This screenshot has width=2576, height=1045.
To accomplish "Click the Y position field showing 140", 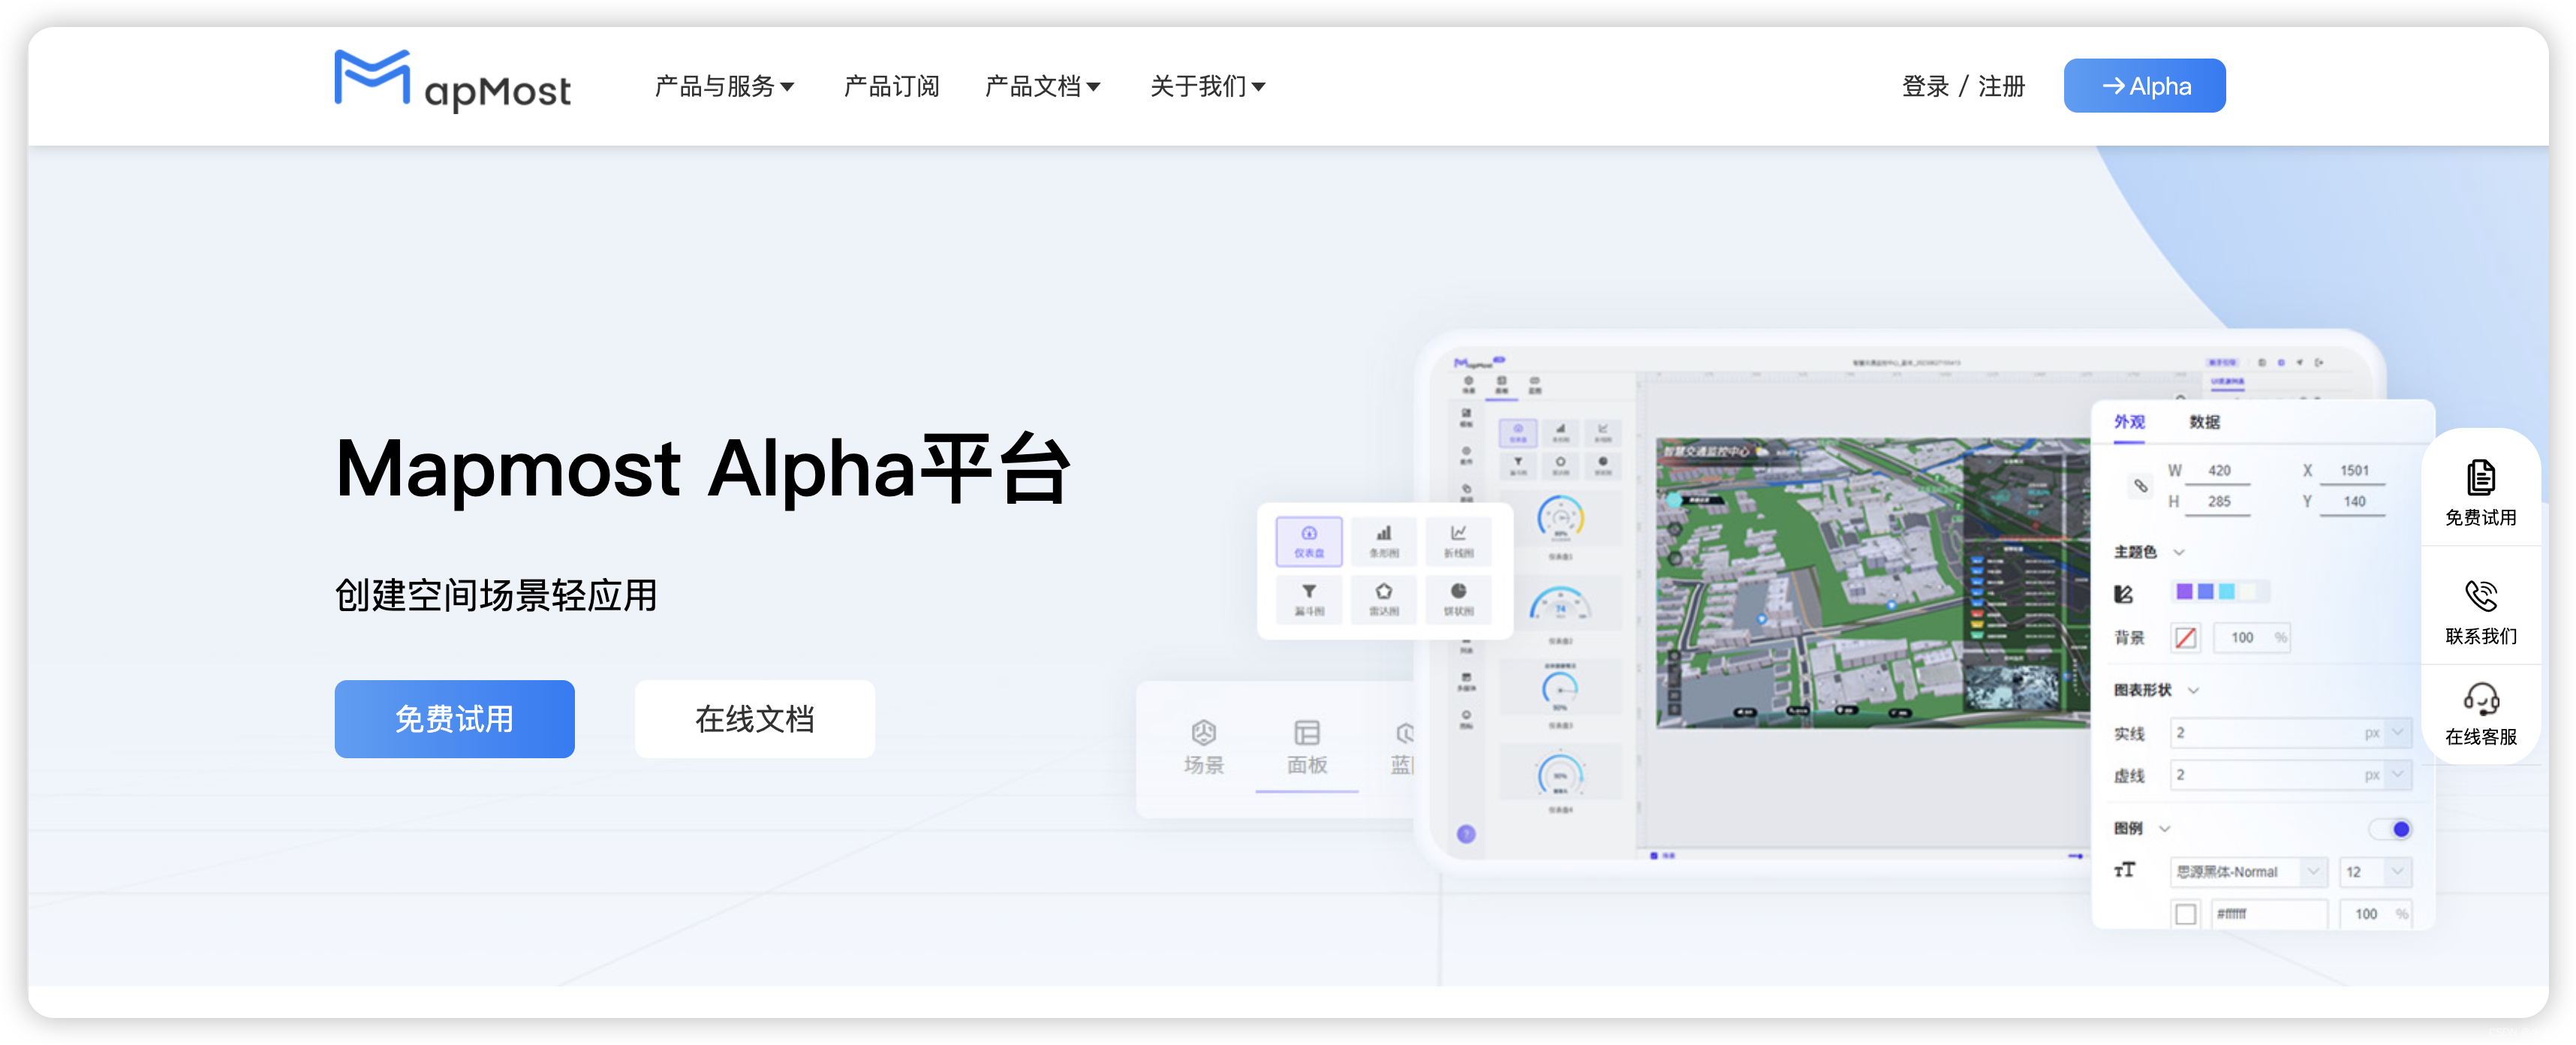I will pos(2353,502).
